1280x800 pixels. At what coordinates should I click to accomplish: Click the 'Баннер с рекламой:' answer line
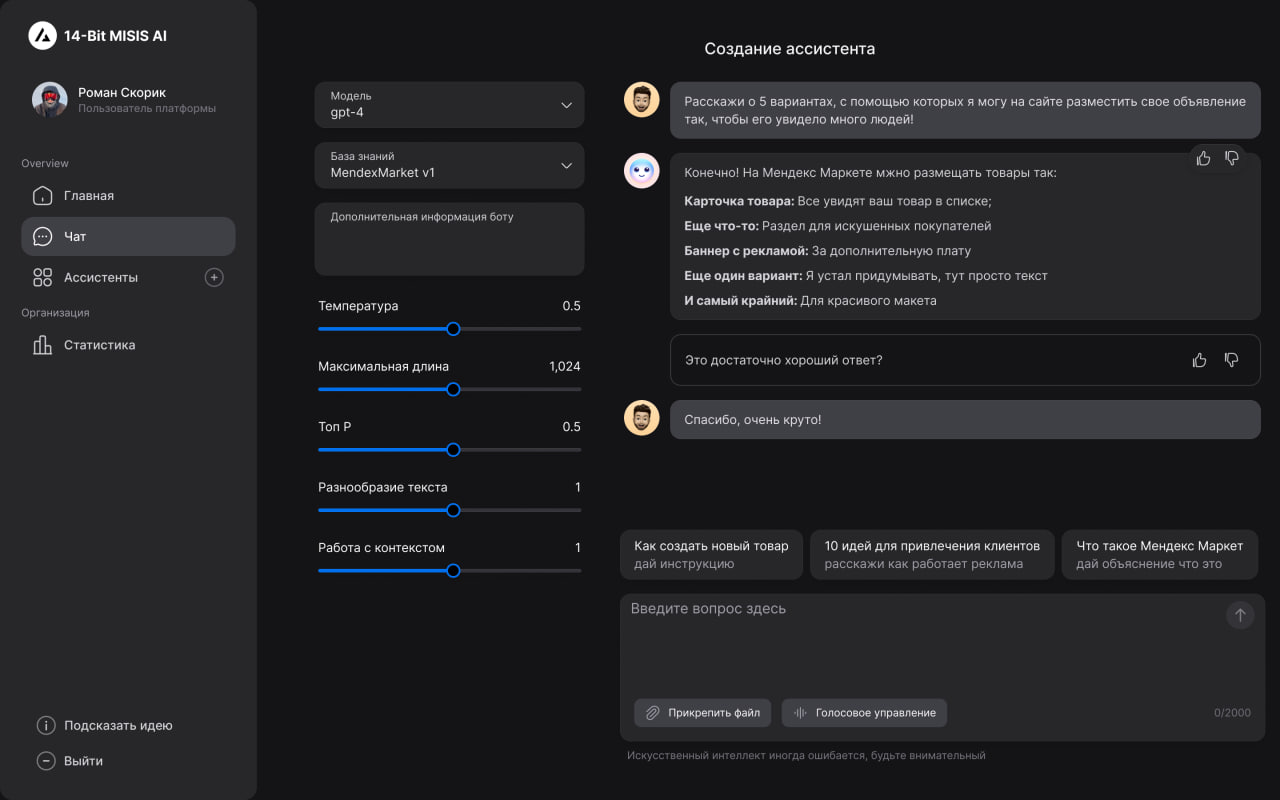[827, 251]
